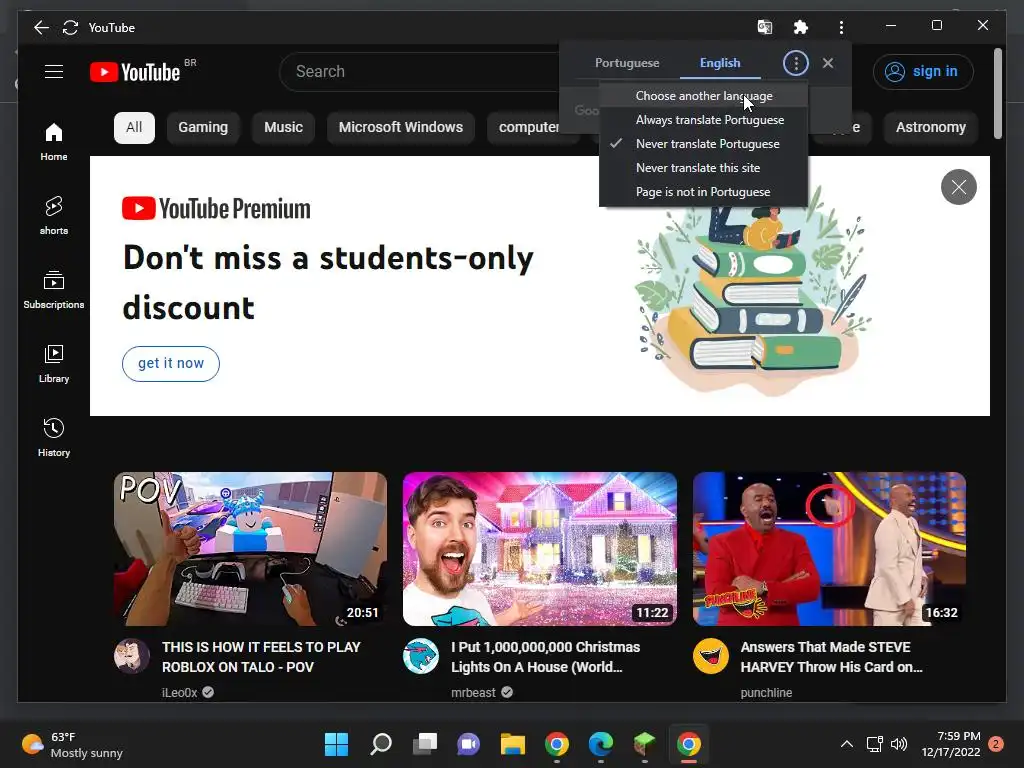Open the Roblox POV video thumbnail

coord(250,549)
